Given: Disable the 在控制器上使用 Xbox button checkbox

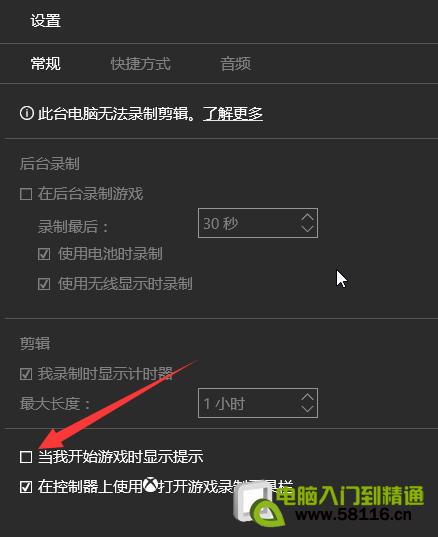Looking at the screenshot, I should [x=26, y=487].
